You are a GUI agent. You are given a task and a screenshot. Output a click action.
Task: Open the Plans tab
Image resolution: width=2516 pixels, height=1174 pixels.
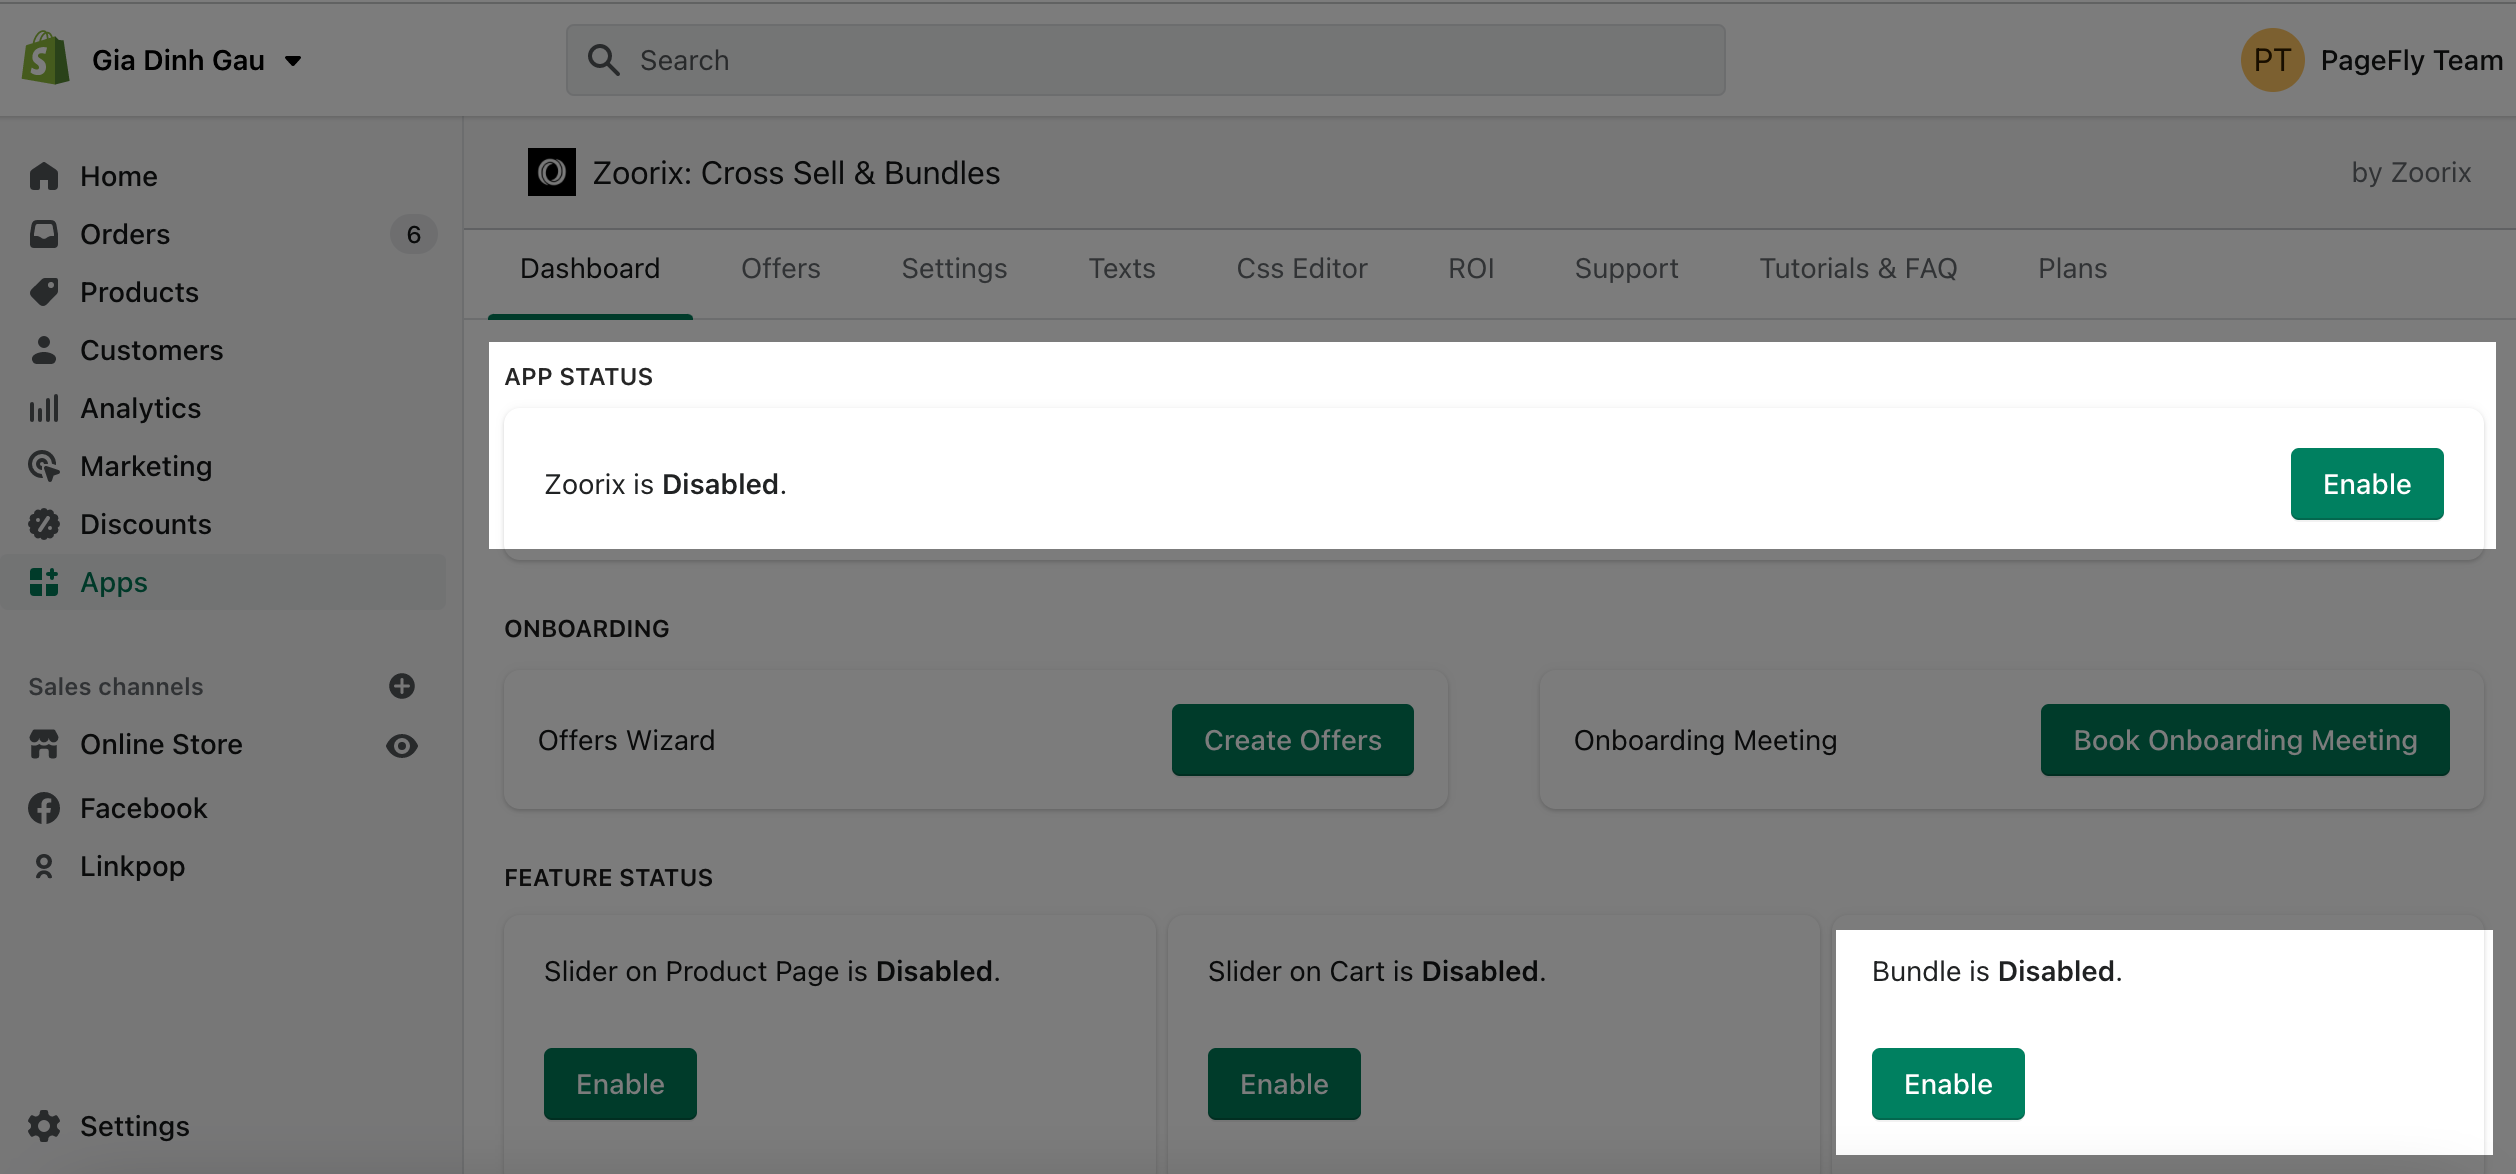coord(2072,268)
